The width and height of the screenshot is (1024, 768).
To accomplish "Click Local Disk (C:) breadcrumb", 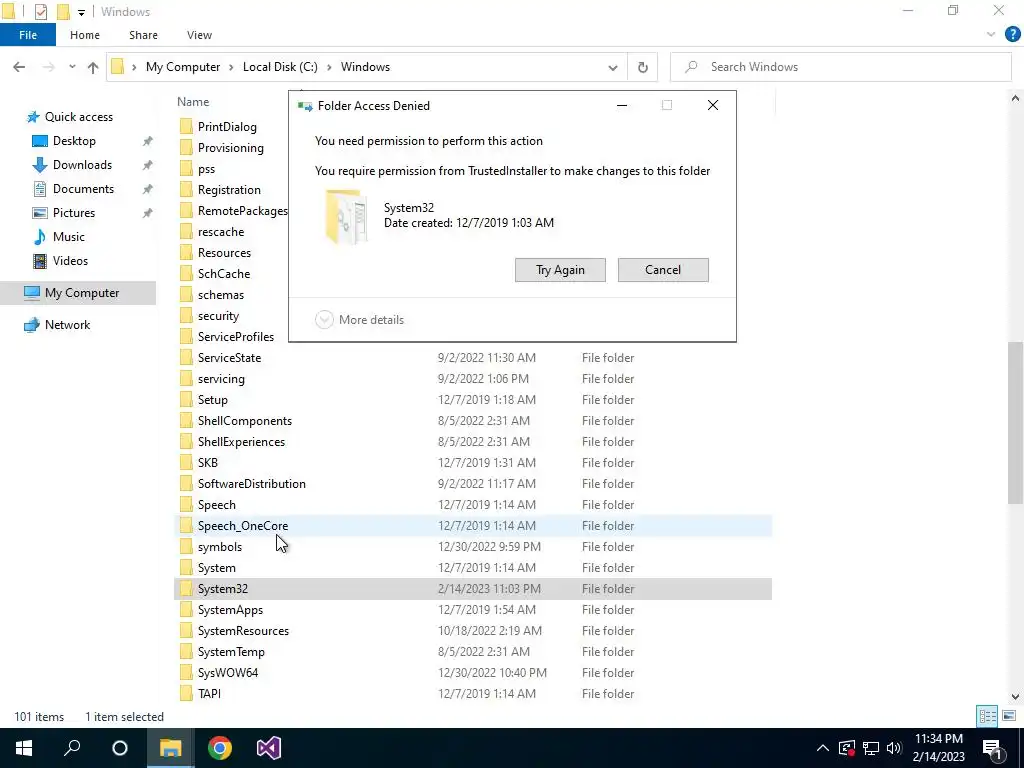I will [x=280, y=67].
